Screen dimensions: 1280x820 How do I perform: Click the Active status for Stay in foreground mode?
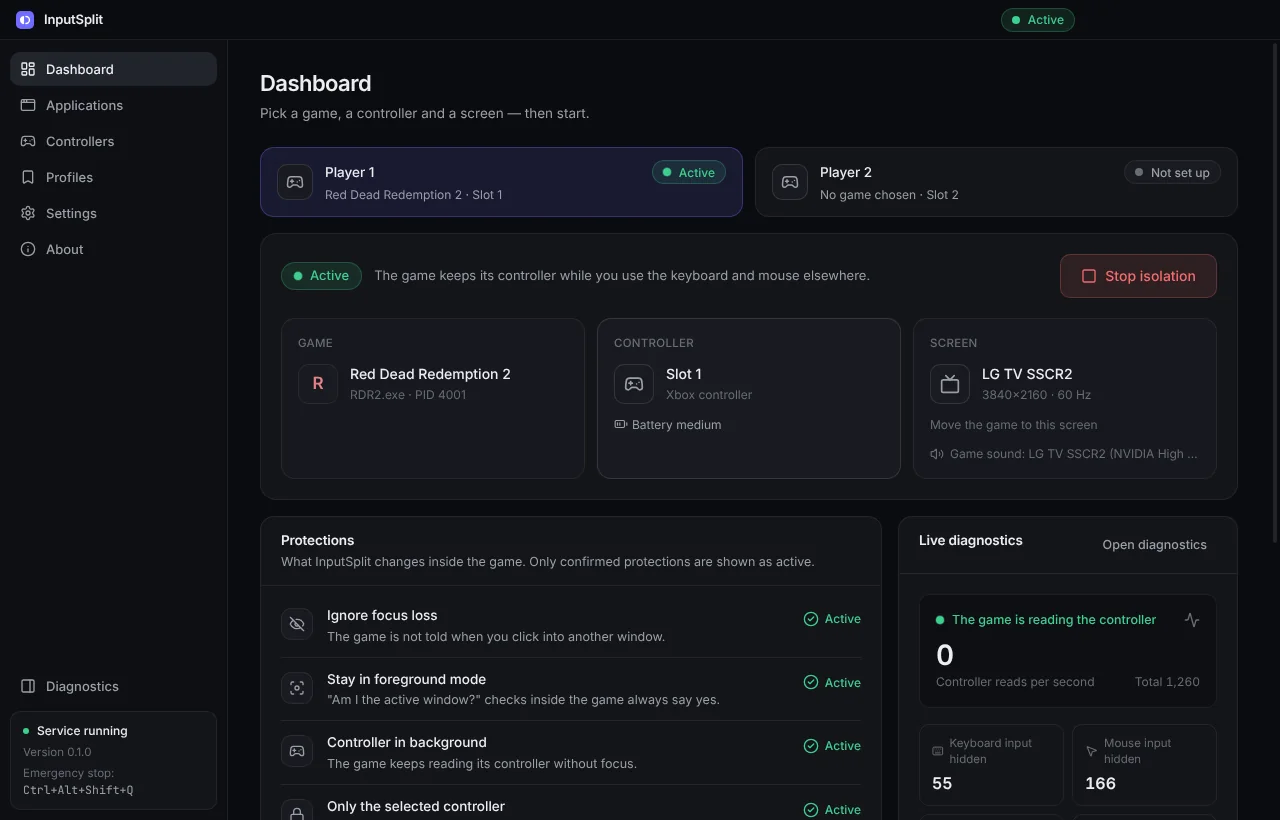click(832, 683)
